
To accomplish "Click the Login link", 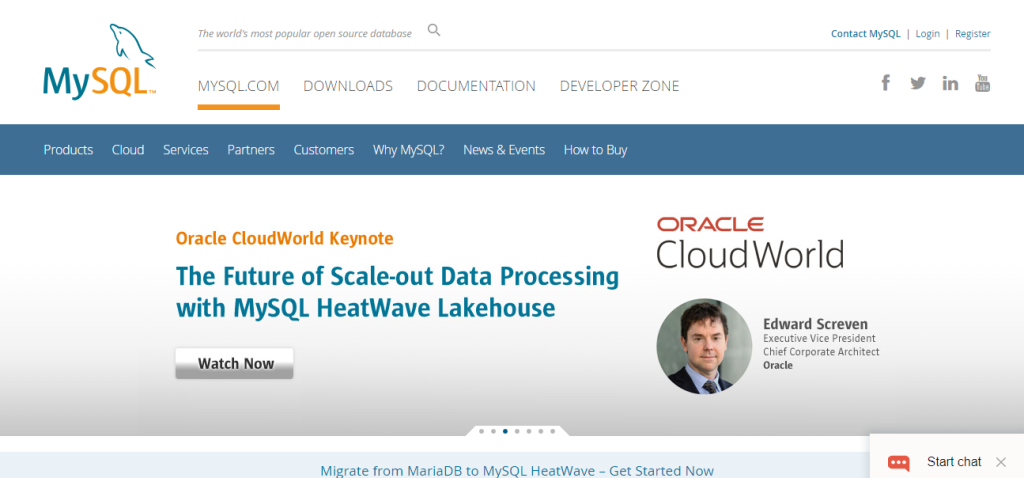I will (x=927, y=33).
